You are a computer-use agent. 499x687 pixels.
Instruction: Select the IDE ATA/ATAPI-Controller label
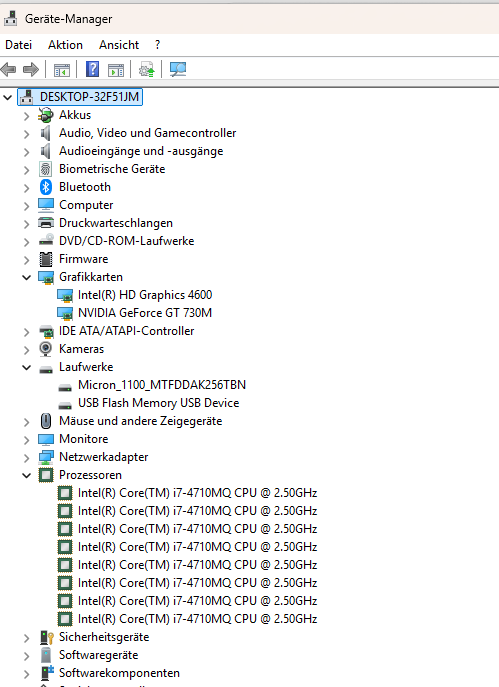tap(127, 331)
